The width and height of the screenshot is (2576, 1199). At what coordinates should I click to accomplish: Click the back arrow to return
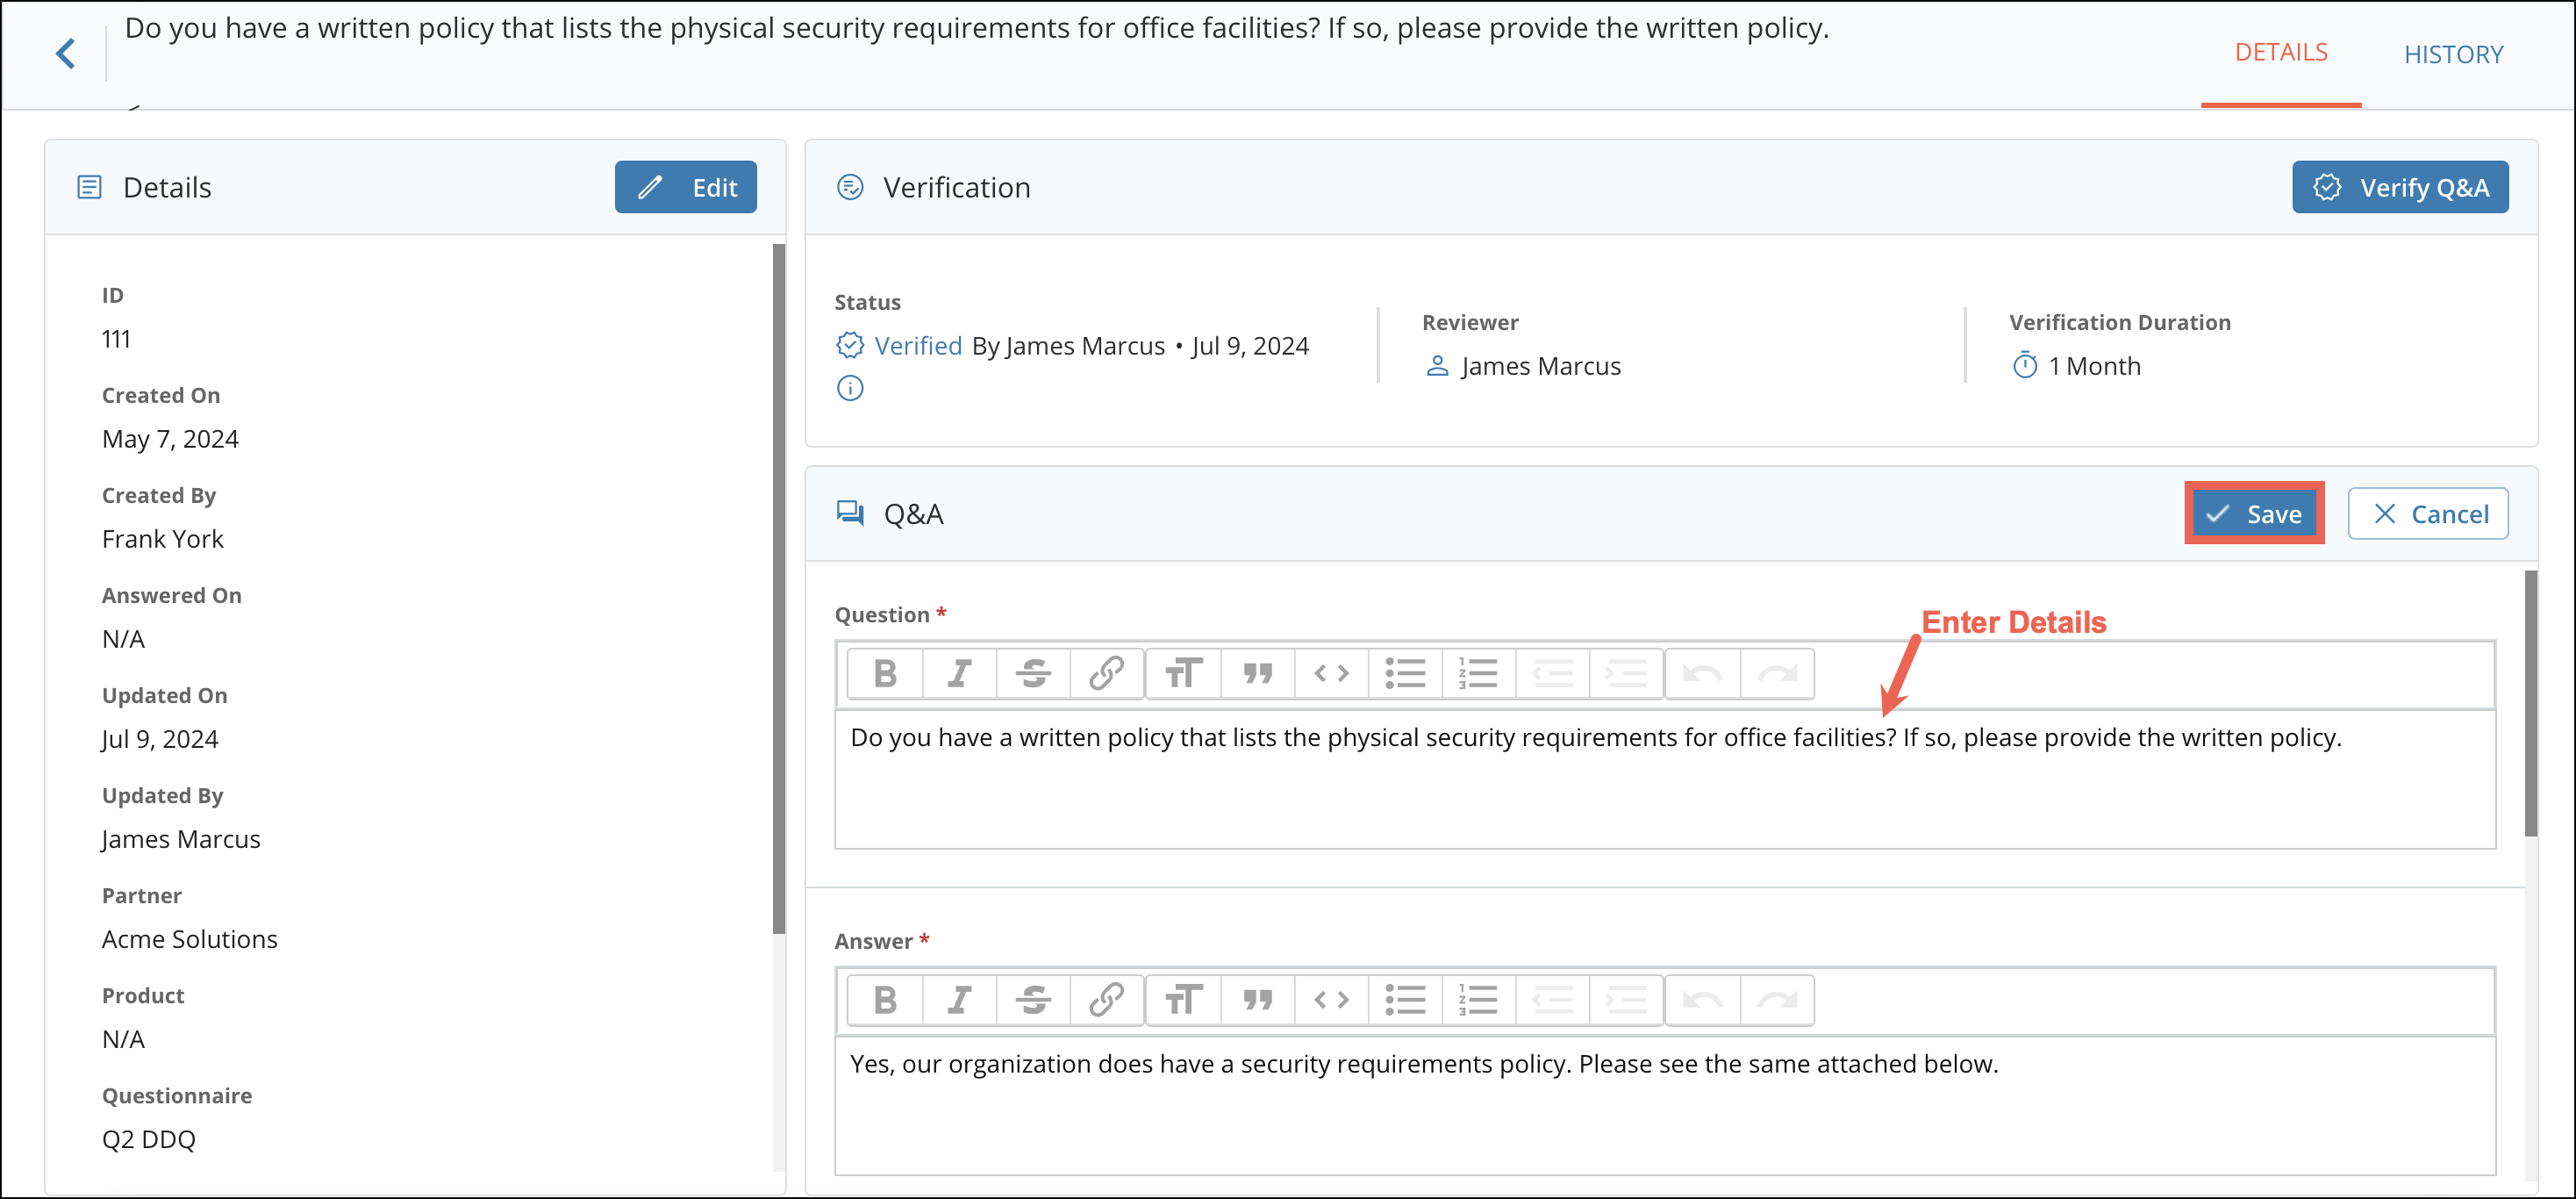[x=65, y=53]
